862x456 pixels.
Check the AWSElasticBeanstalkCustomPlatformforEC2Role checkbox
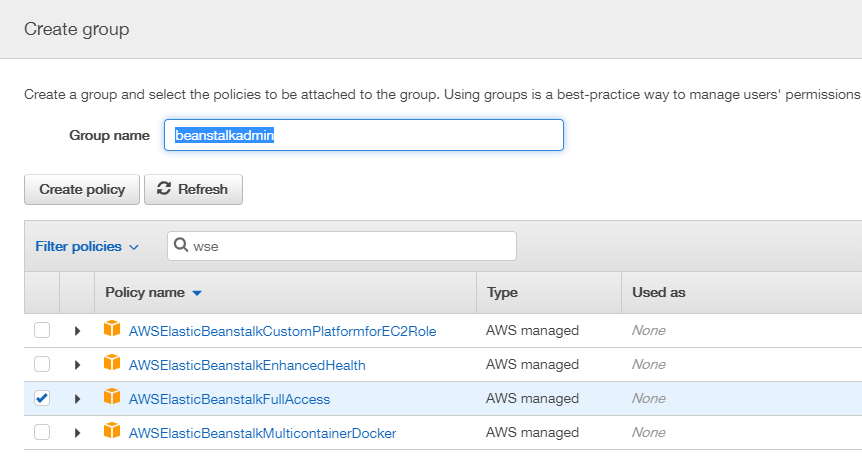tap(42, 330)
